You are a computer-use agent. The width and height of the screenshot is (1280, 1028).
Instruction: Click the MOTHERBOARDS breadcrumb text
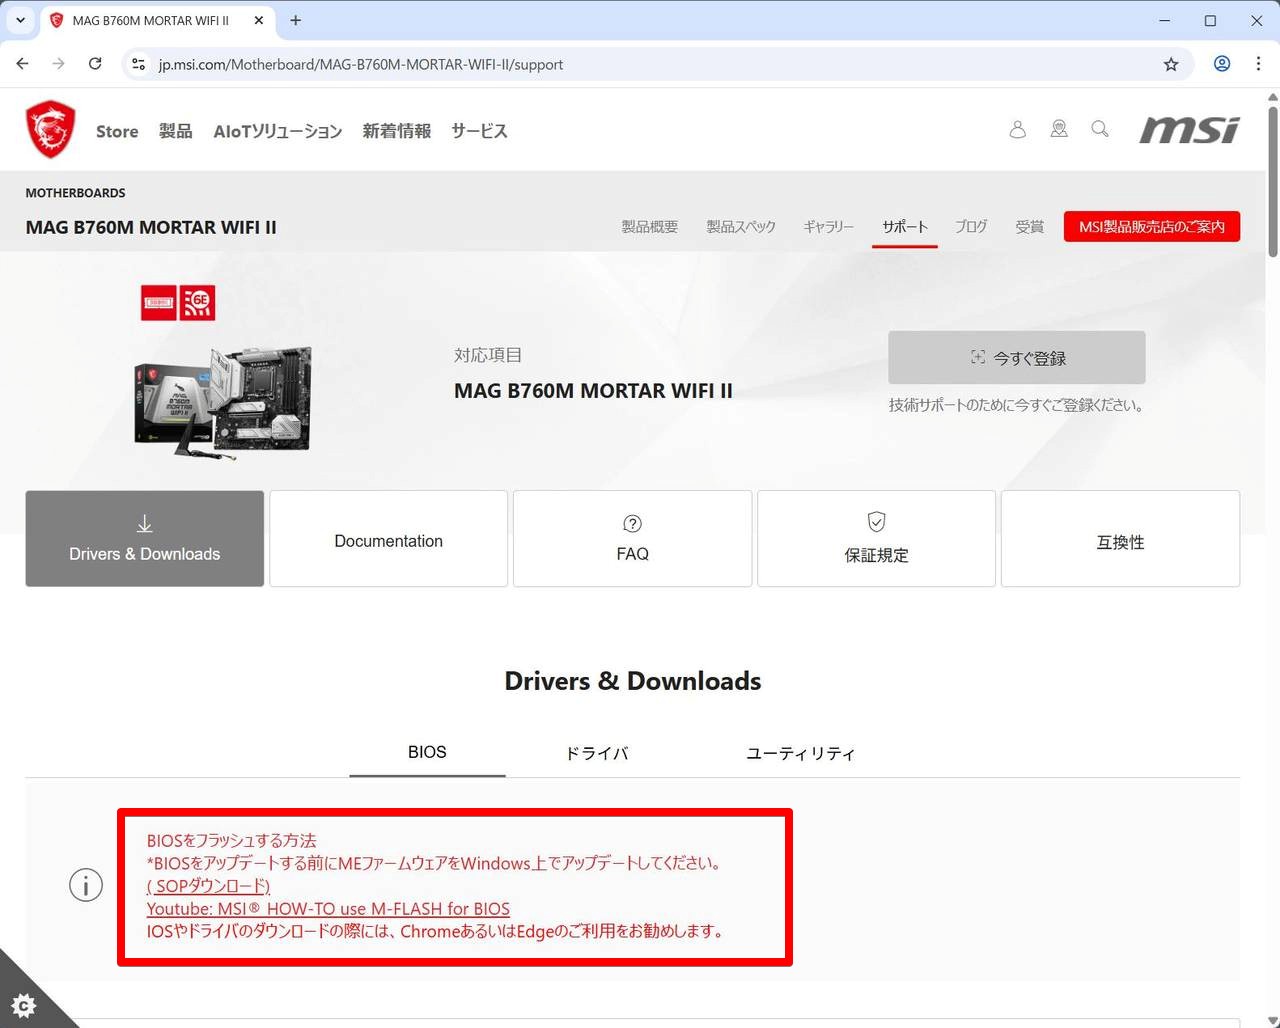[76, 193]
